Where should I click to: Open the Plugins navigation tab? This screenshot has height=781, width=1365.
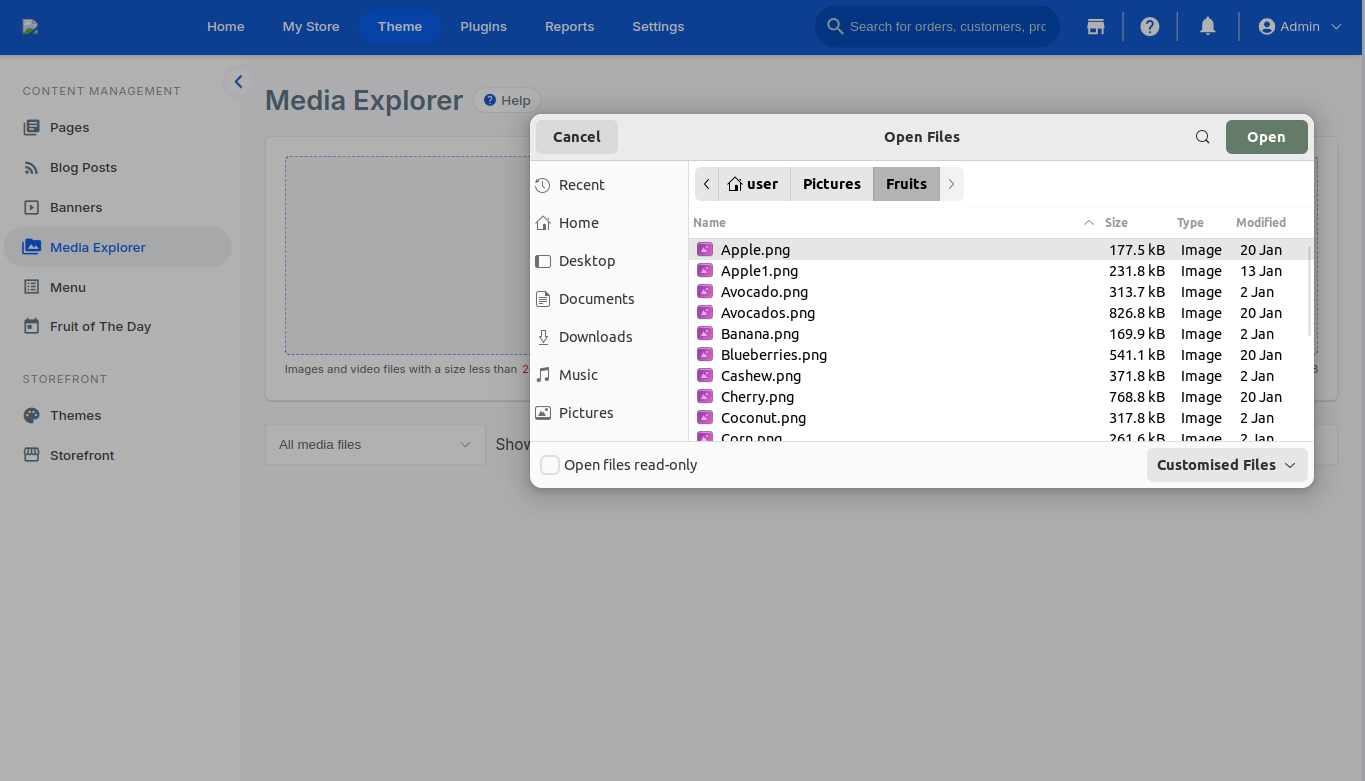click(x=483, y=27)
